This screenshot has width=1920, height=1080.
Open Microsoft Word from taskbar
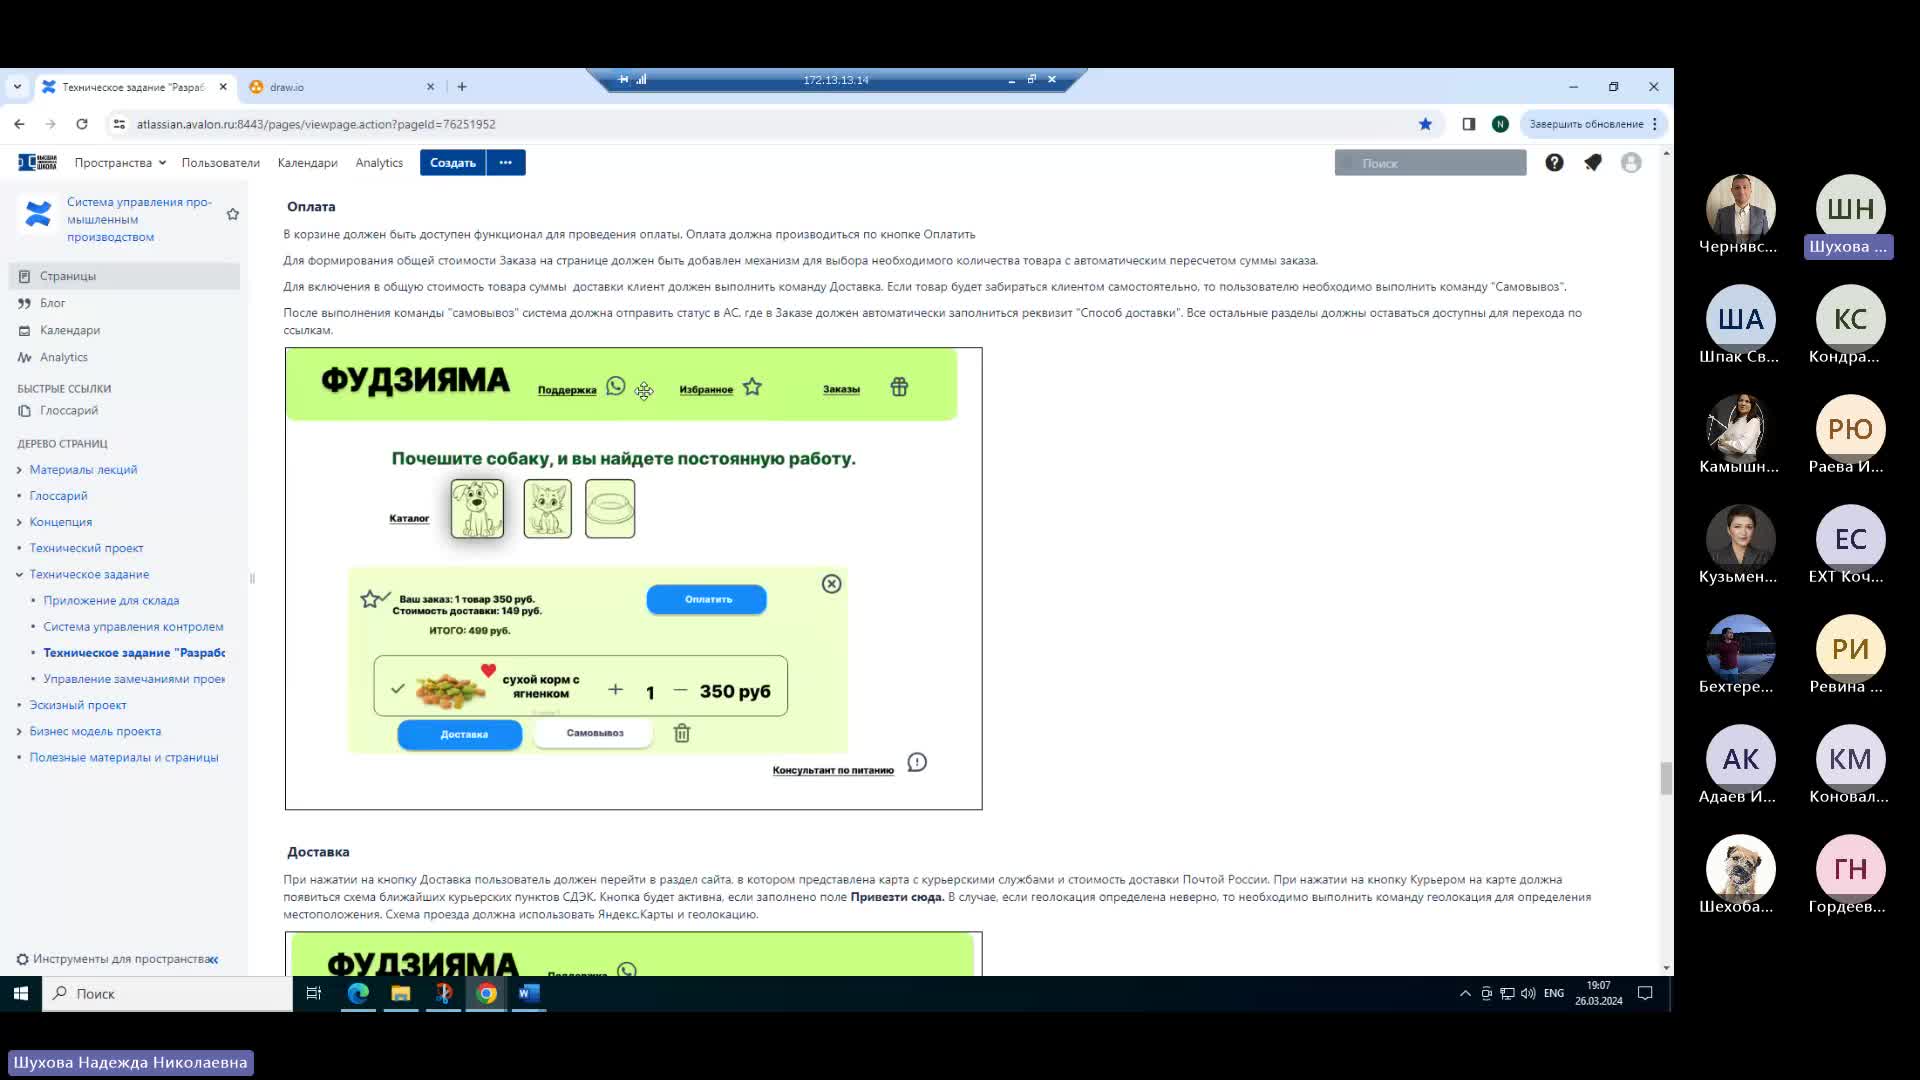(529, 993)
